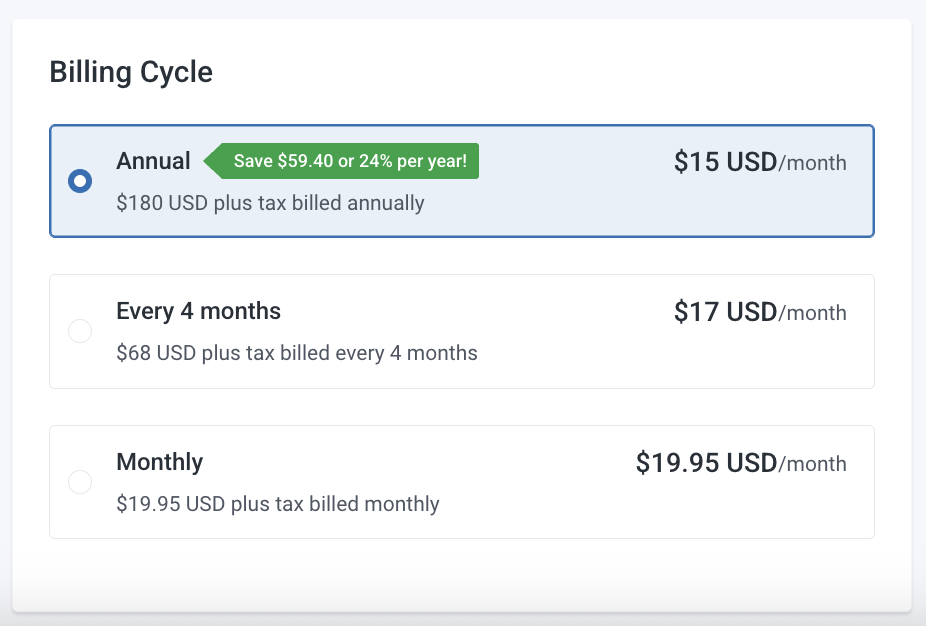Choose the highlighted Annual plan card

pyautogui.click(x=560, y=215)
